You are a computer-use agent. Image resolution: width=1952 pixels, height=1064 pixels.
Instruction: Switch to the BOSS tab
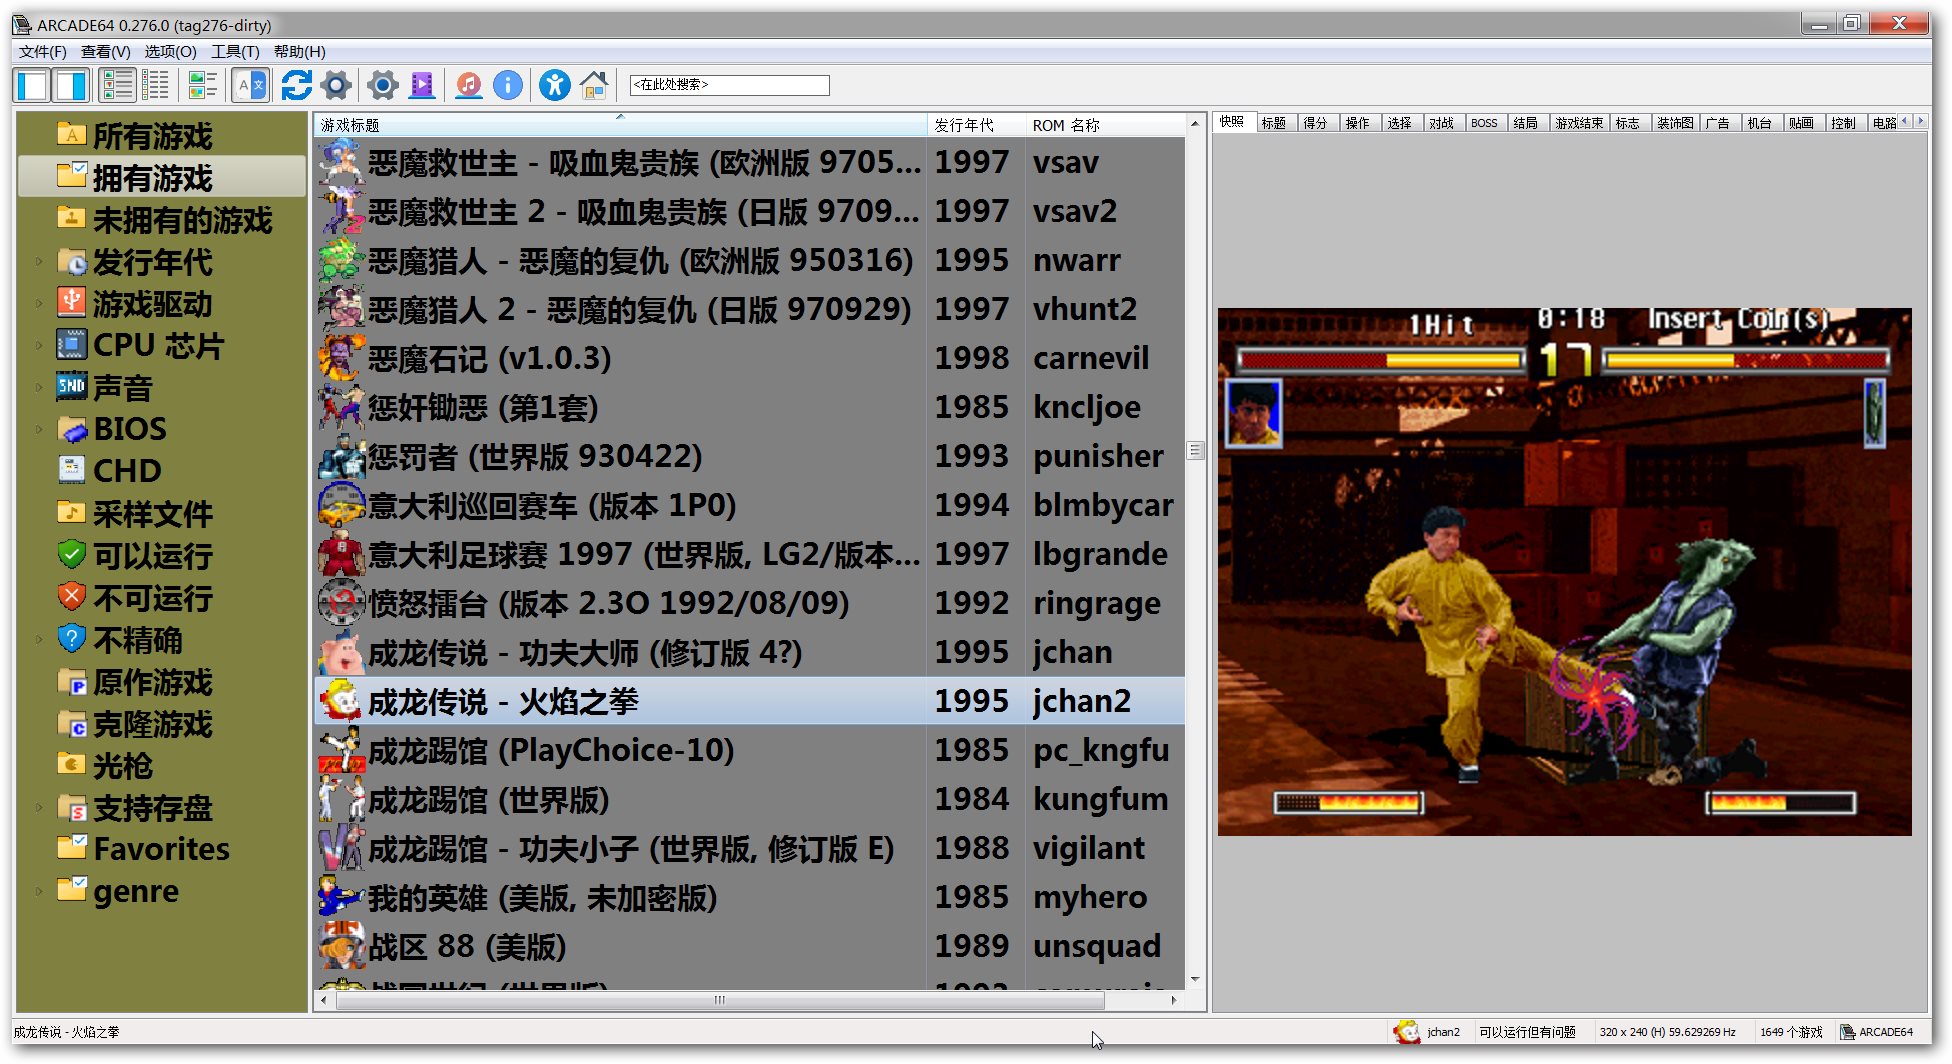(x=1484, y=123)
